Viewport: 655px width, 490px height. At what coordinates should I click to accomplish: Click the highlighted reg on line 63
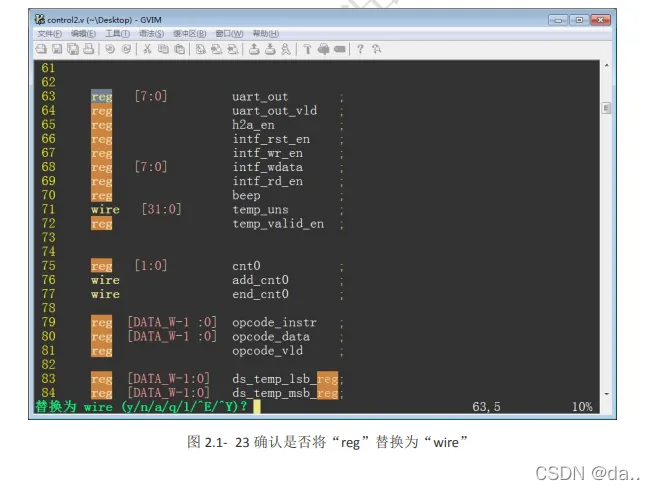tap(102, 96)
